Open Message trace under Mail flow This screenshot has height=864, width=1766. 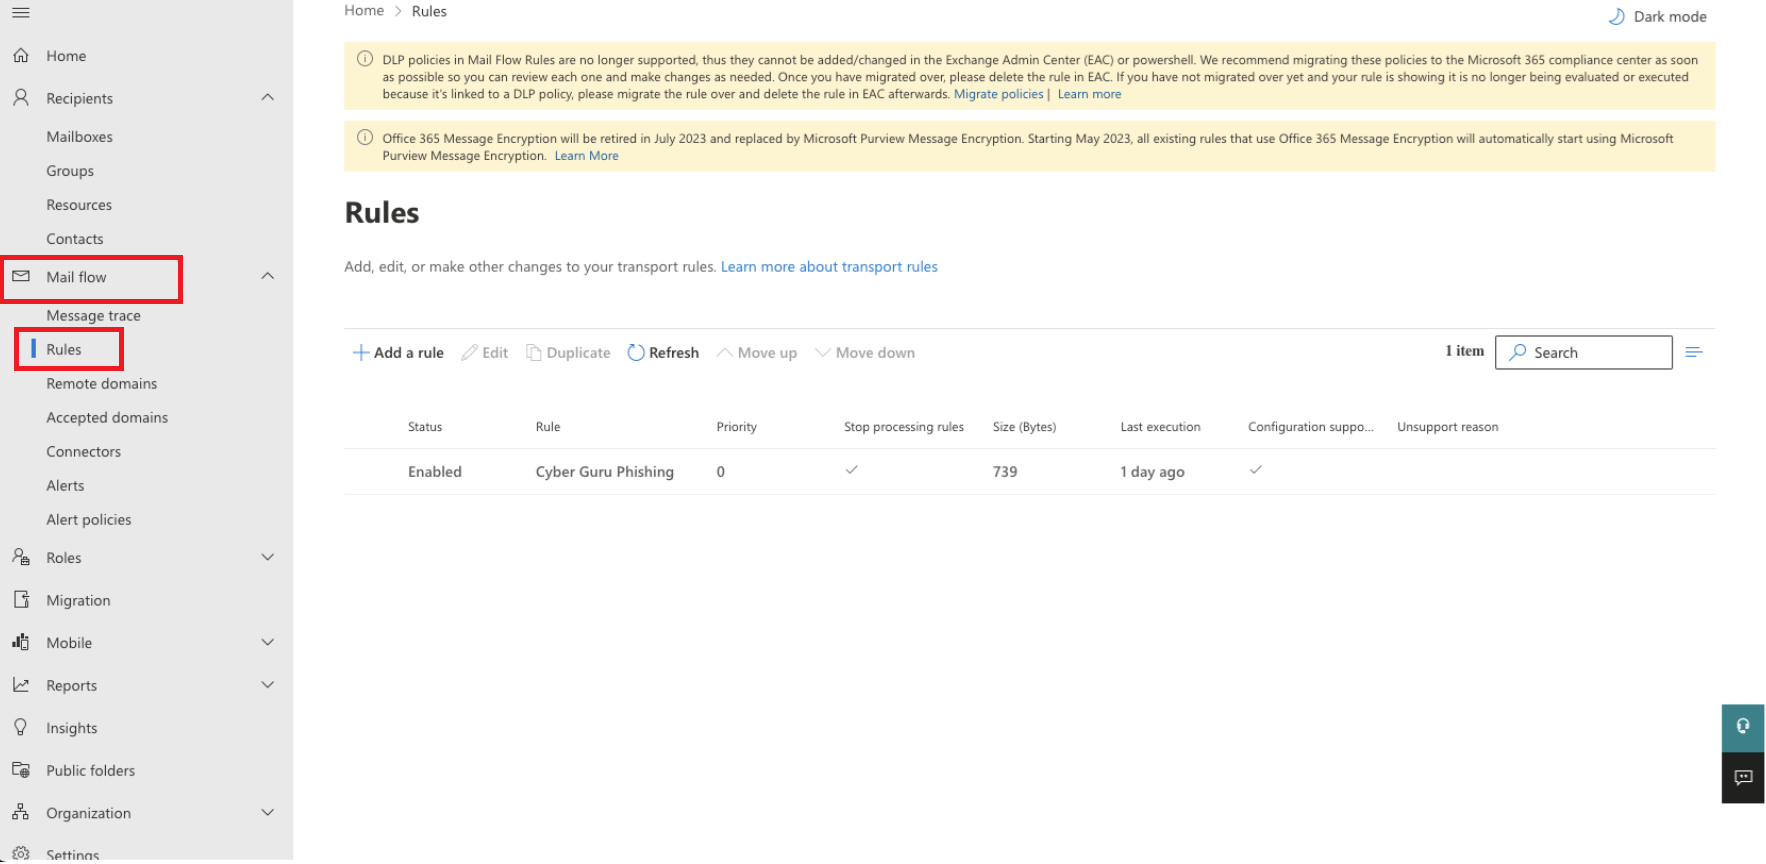pyautogui.click(x=94, y=316)
